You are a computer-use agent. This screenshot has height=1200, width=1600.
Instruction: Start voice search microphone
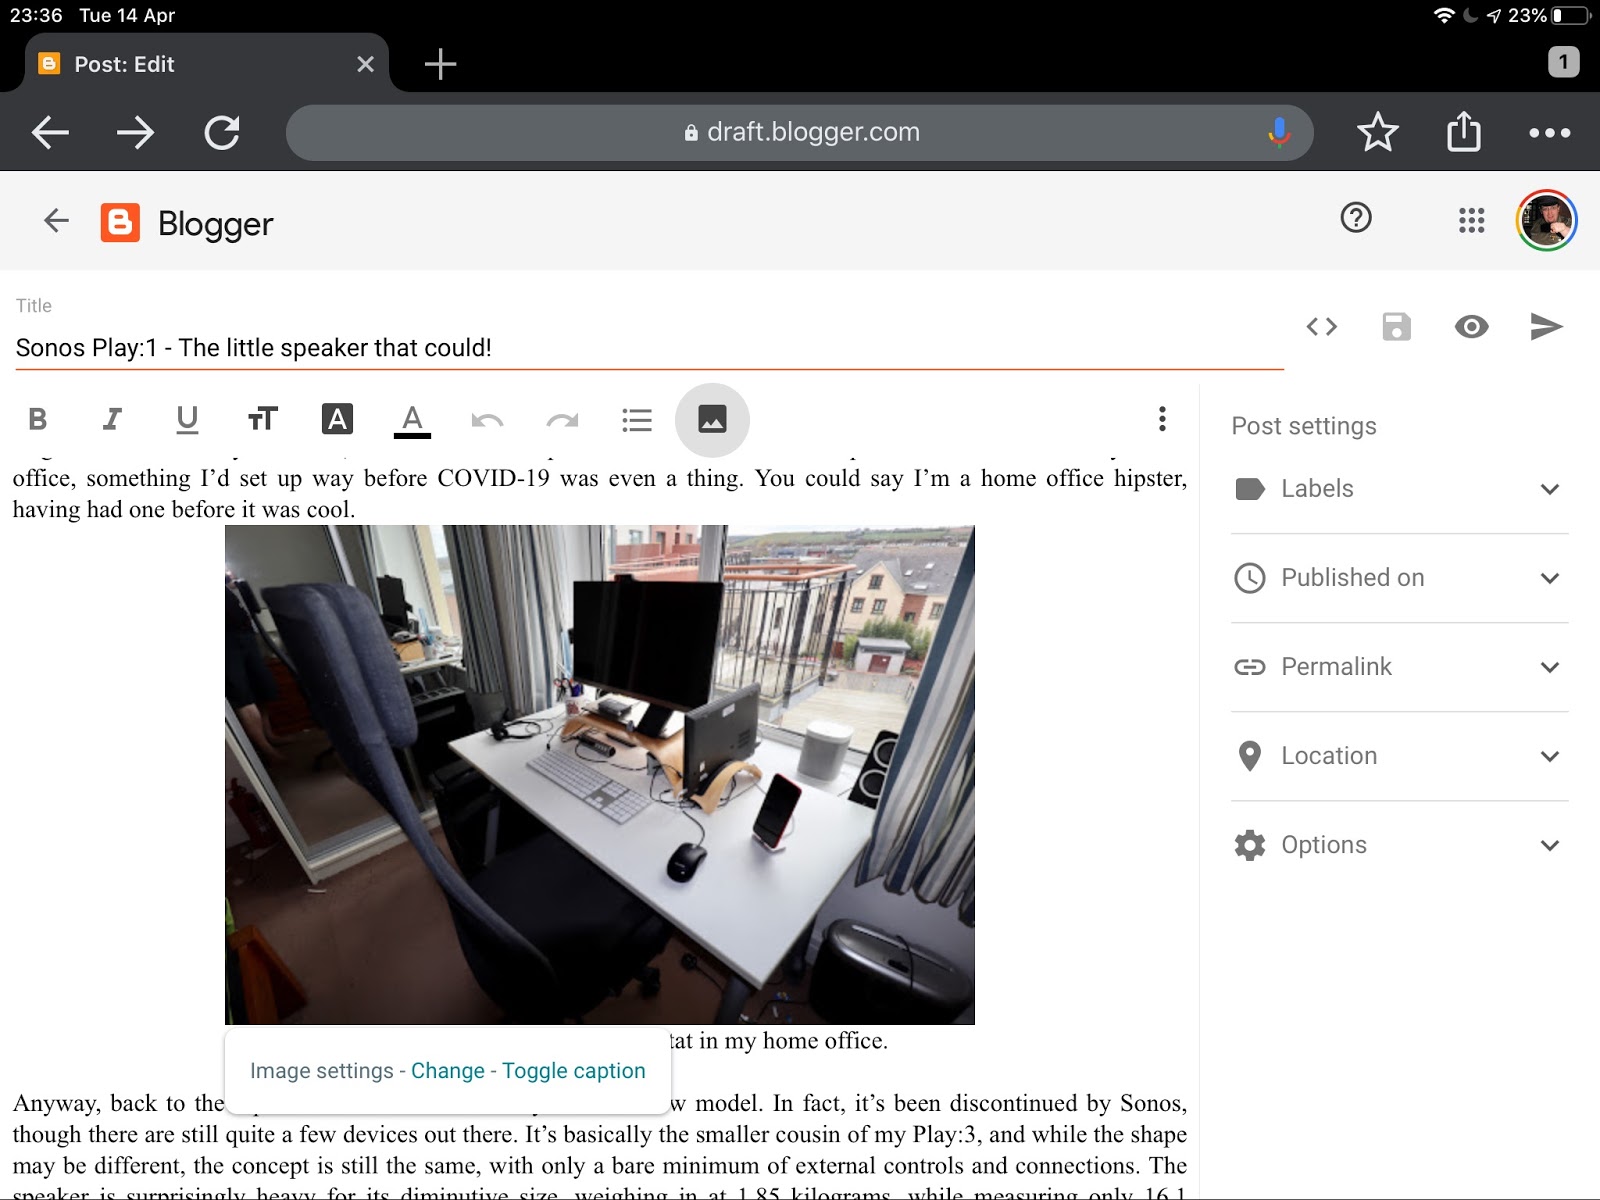(x=1278, y=132)
